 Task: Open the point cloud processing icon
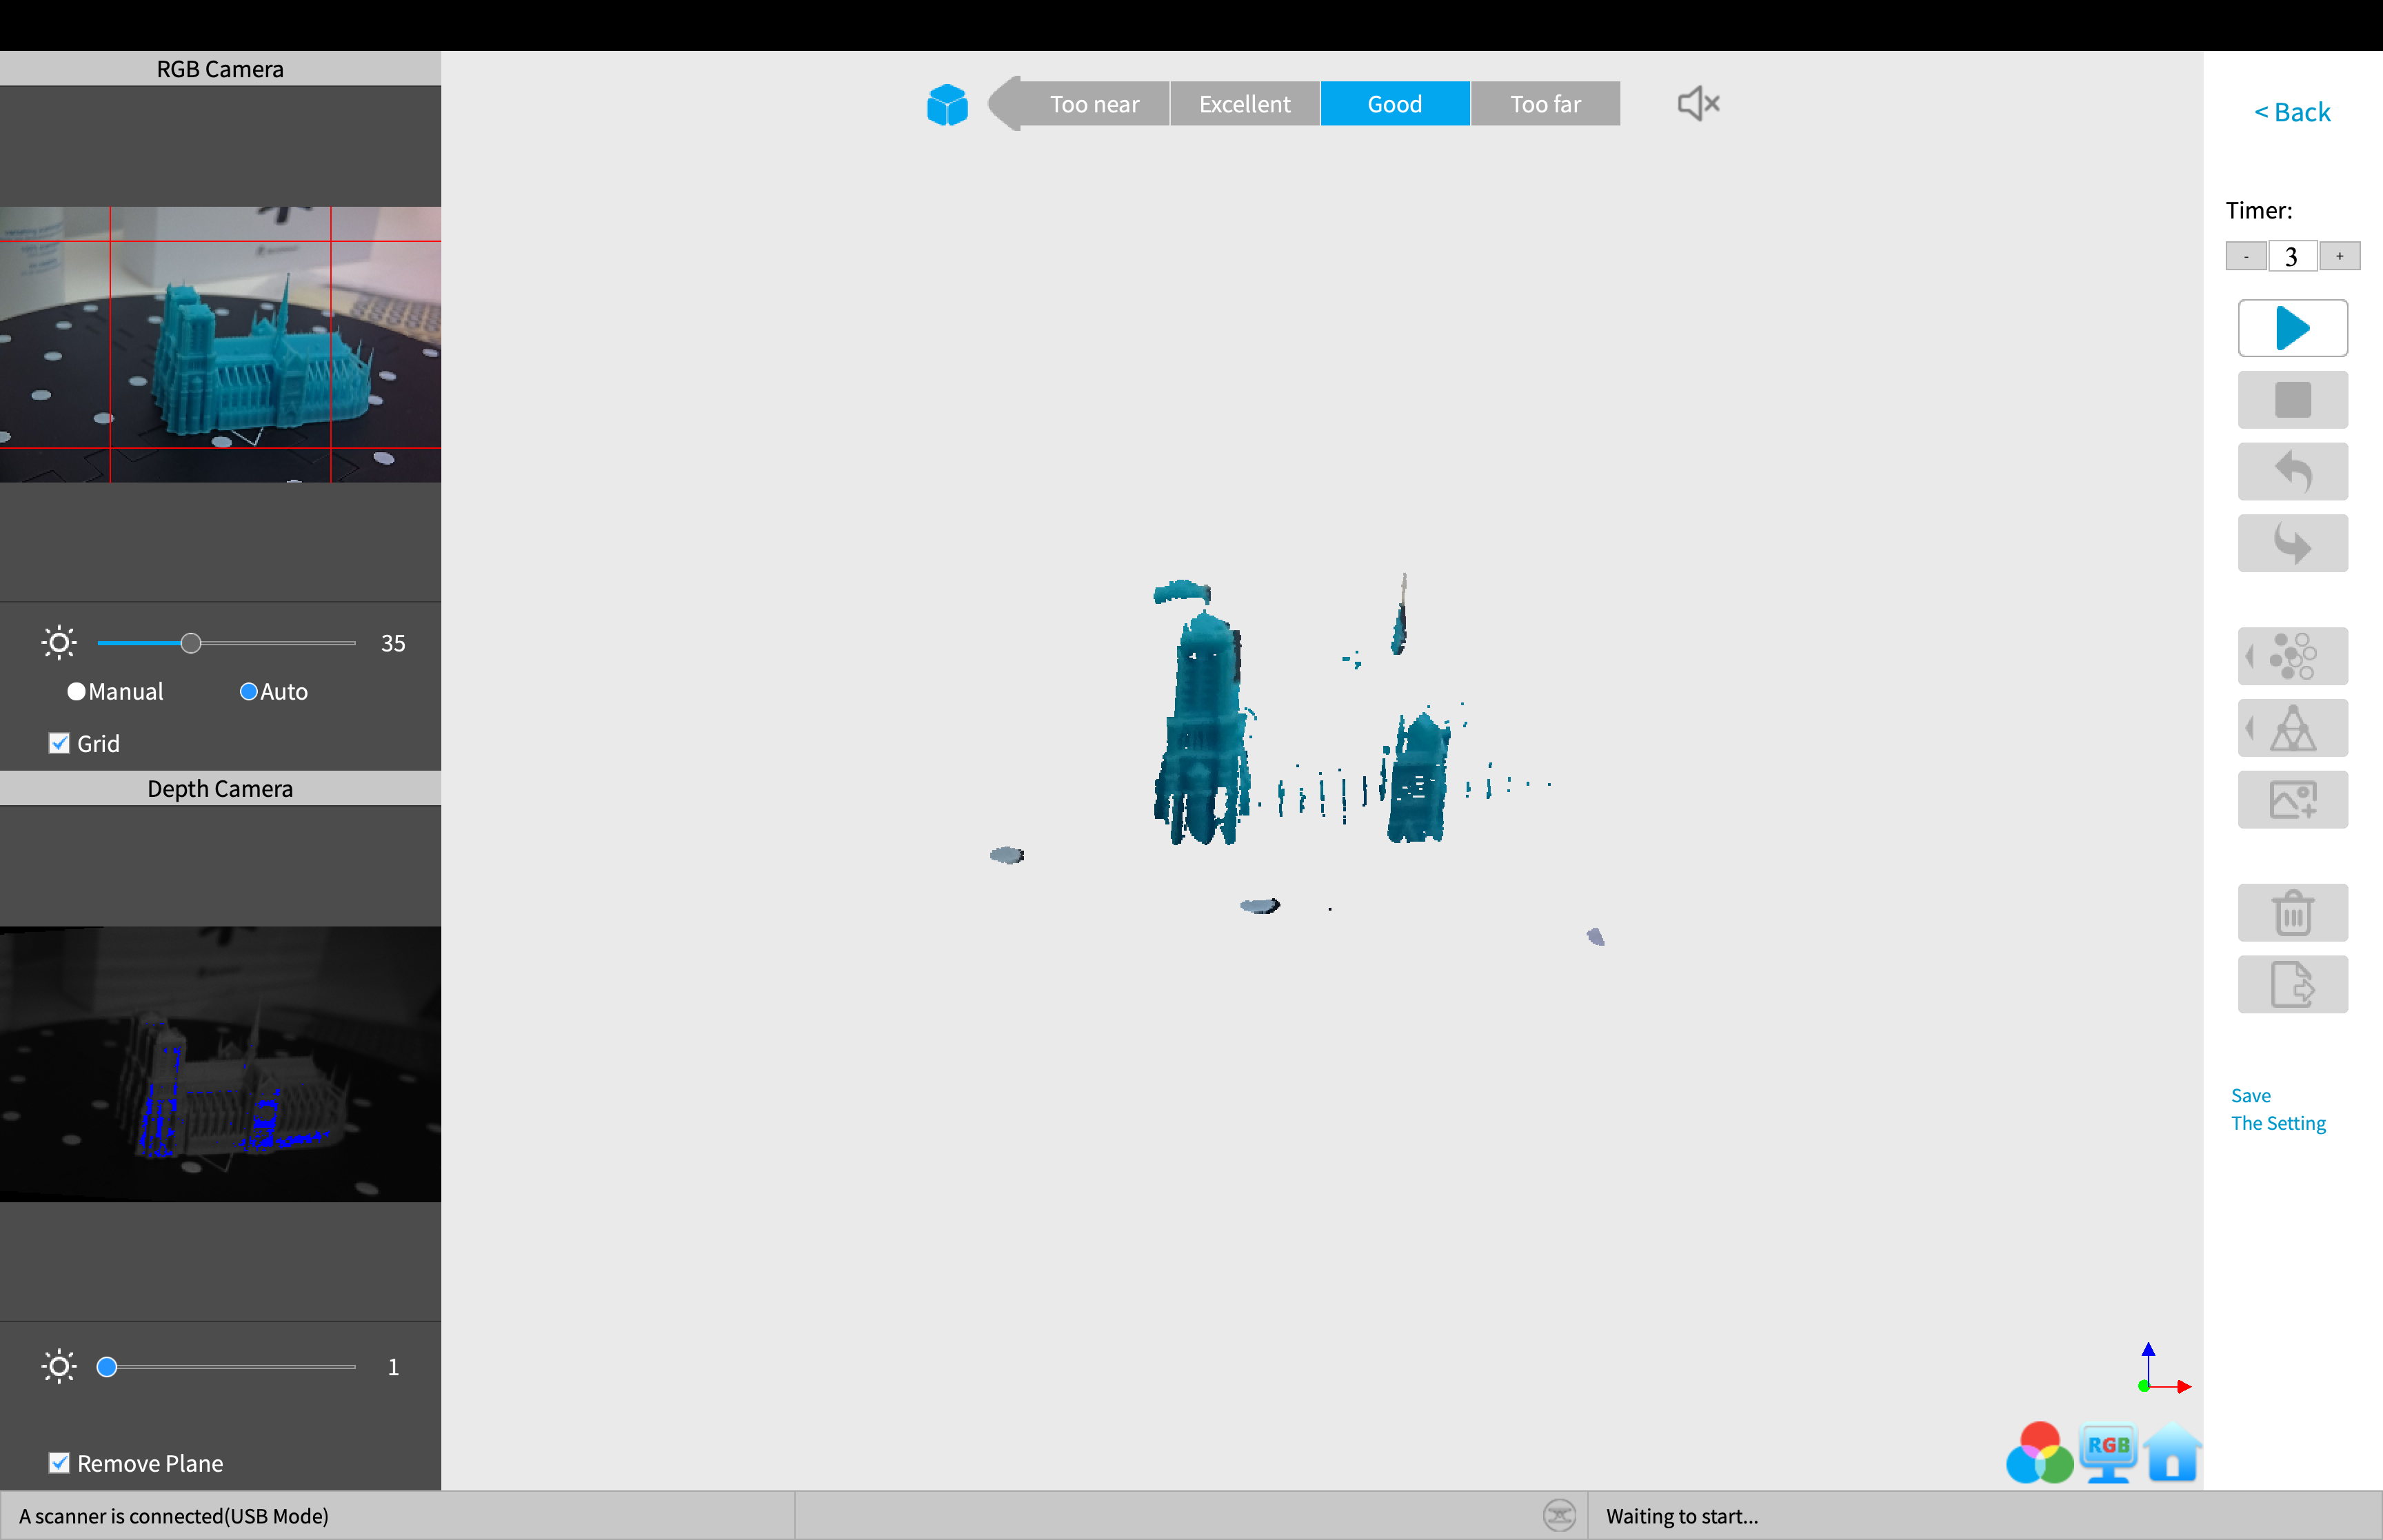point(2292,656)
